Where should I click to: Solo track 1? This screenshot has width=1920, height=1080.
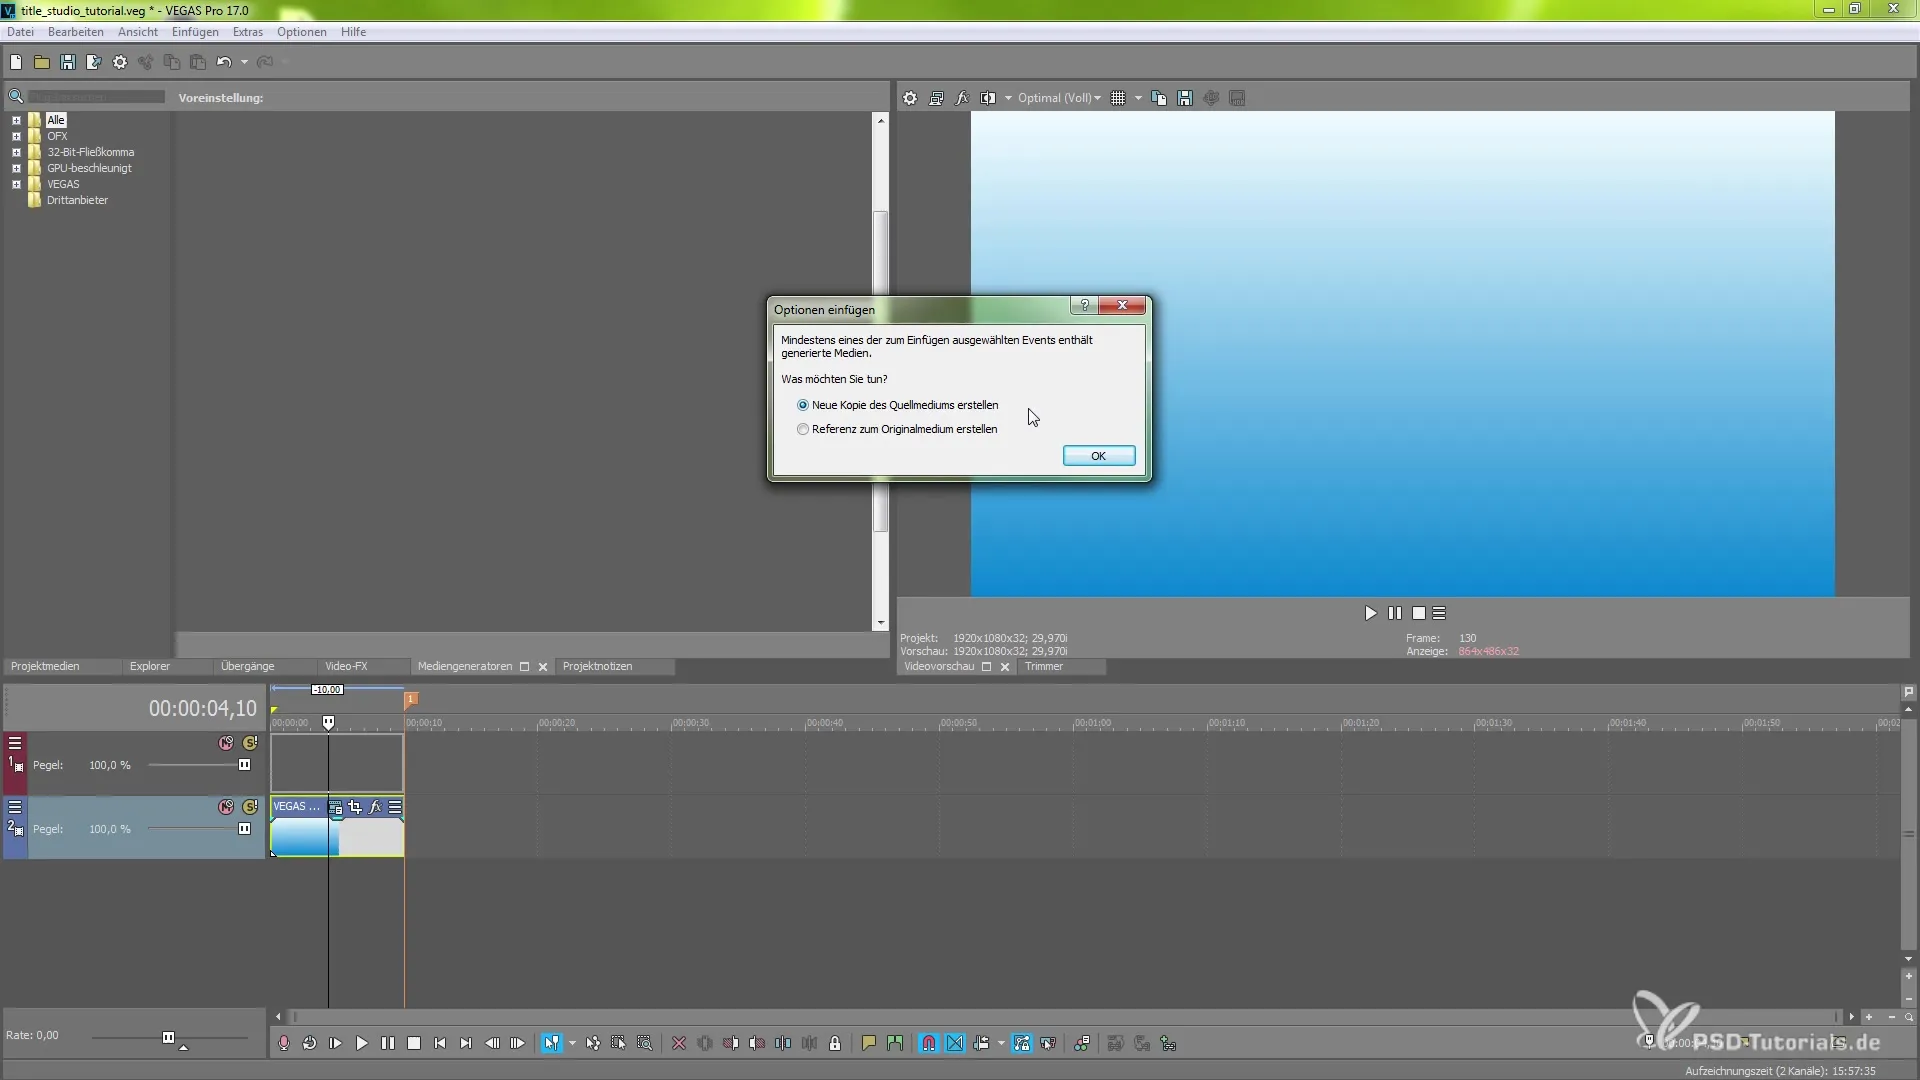pos(250,743)
